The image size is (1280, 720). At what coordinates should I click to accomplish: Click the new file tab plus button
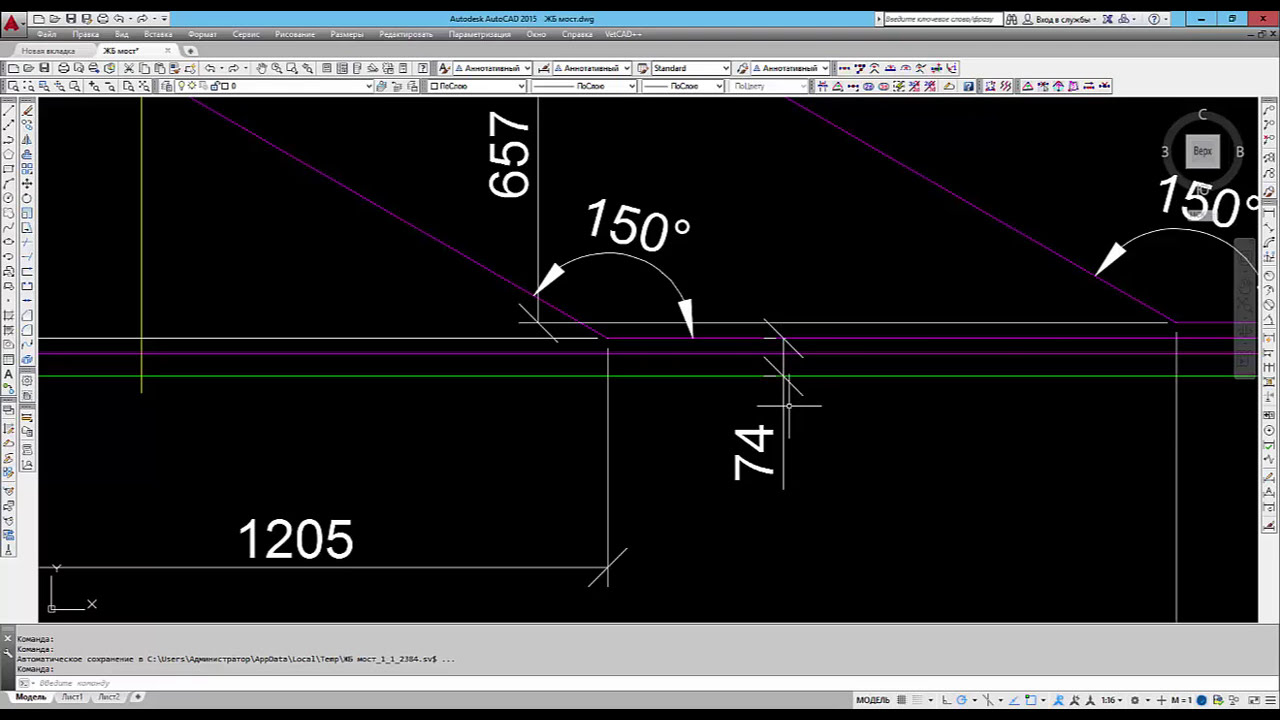190,51
